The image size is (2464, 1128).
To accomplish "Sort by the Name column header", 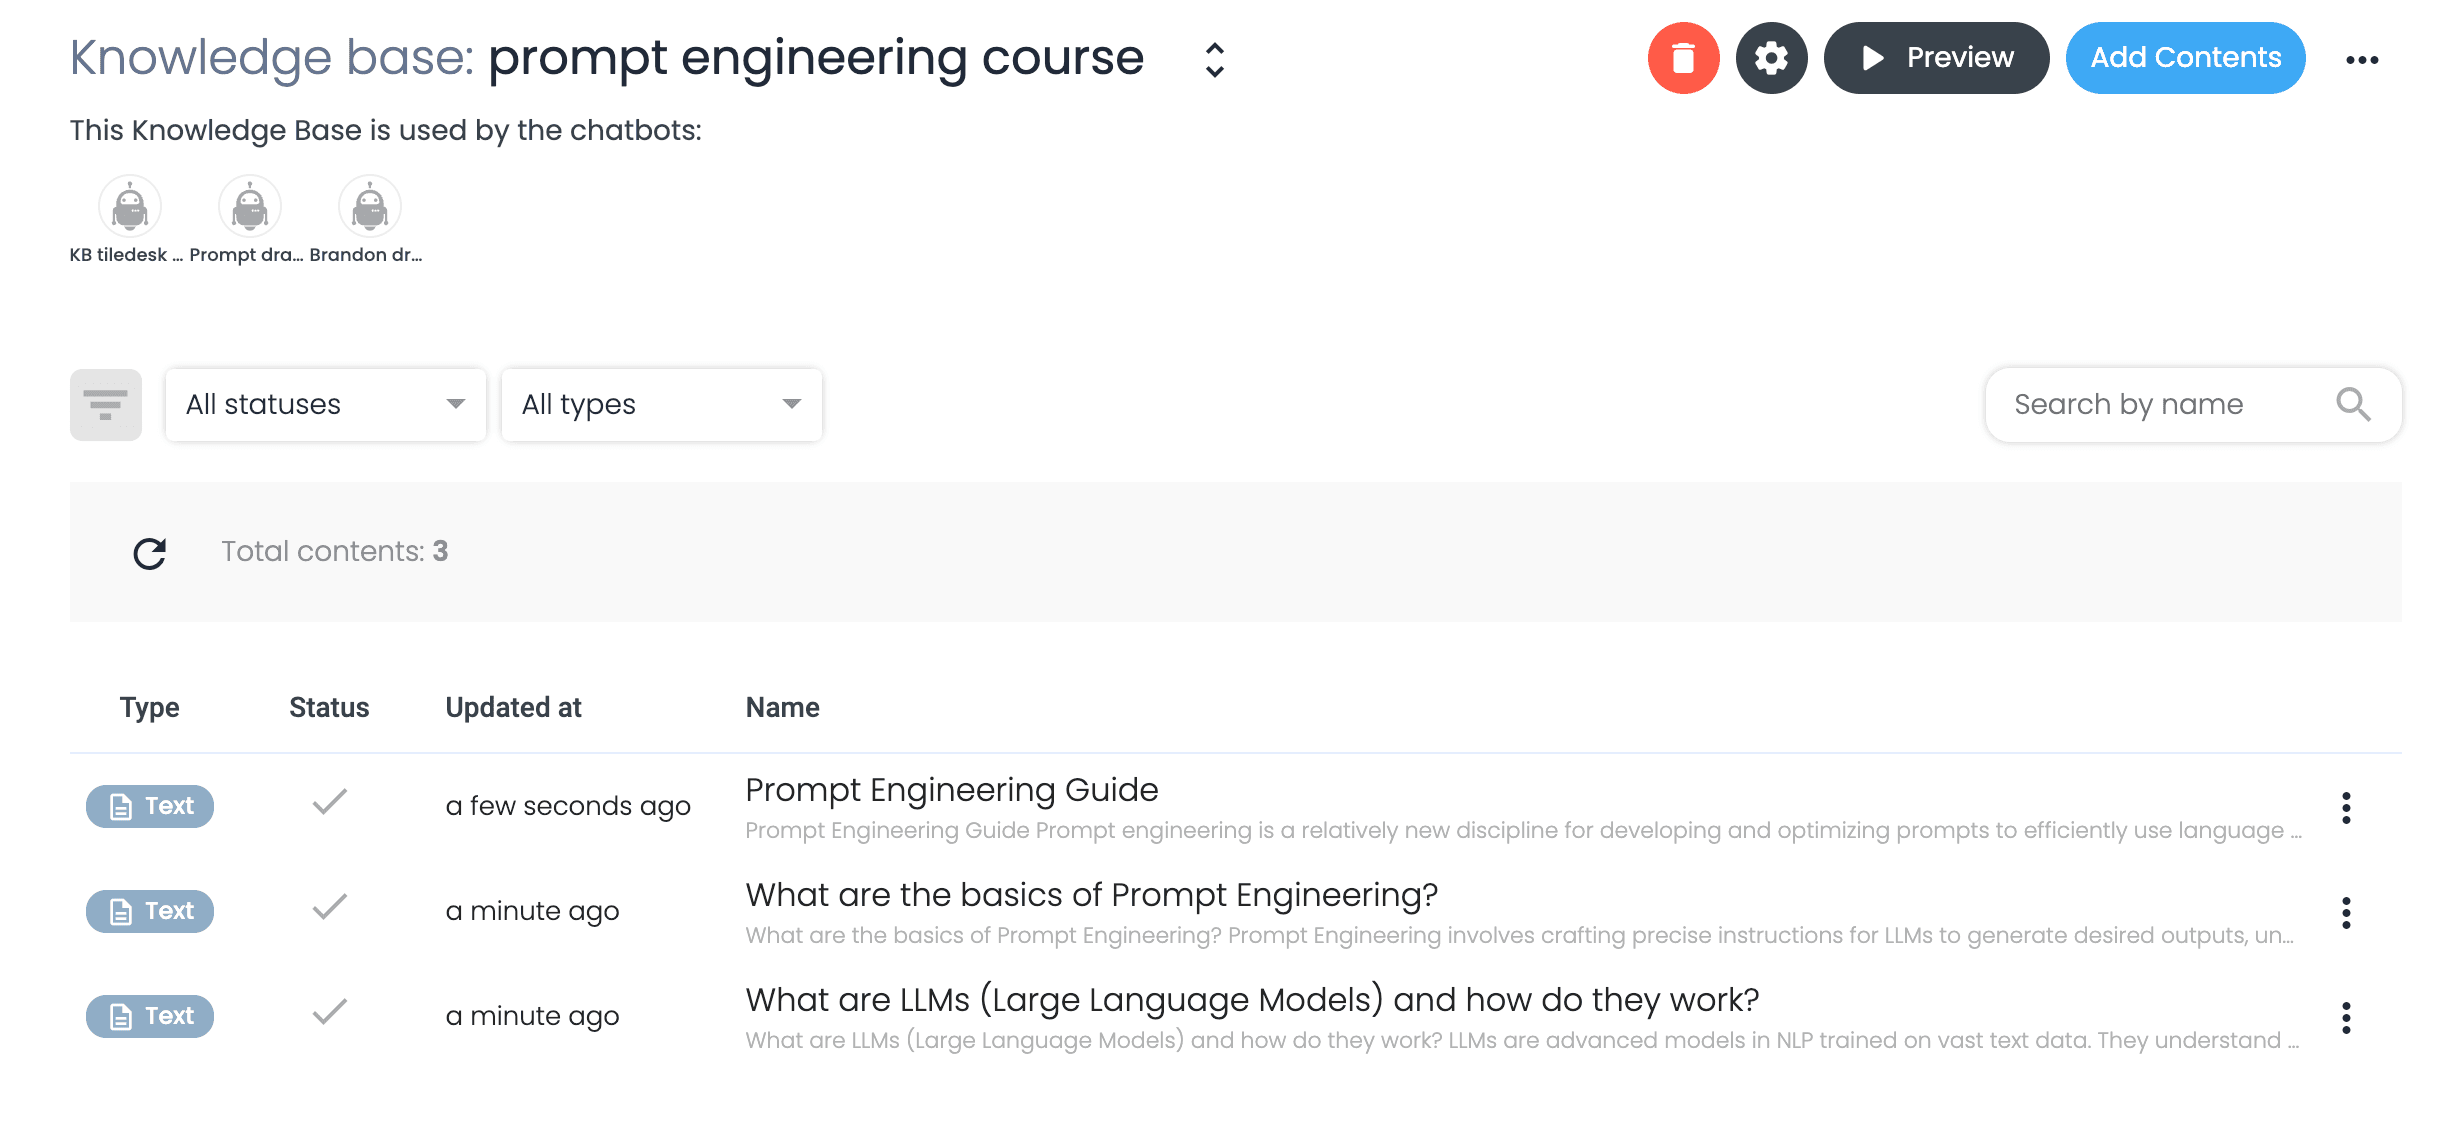I will coord(783,708).
